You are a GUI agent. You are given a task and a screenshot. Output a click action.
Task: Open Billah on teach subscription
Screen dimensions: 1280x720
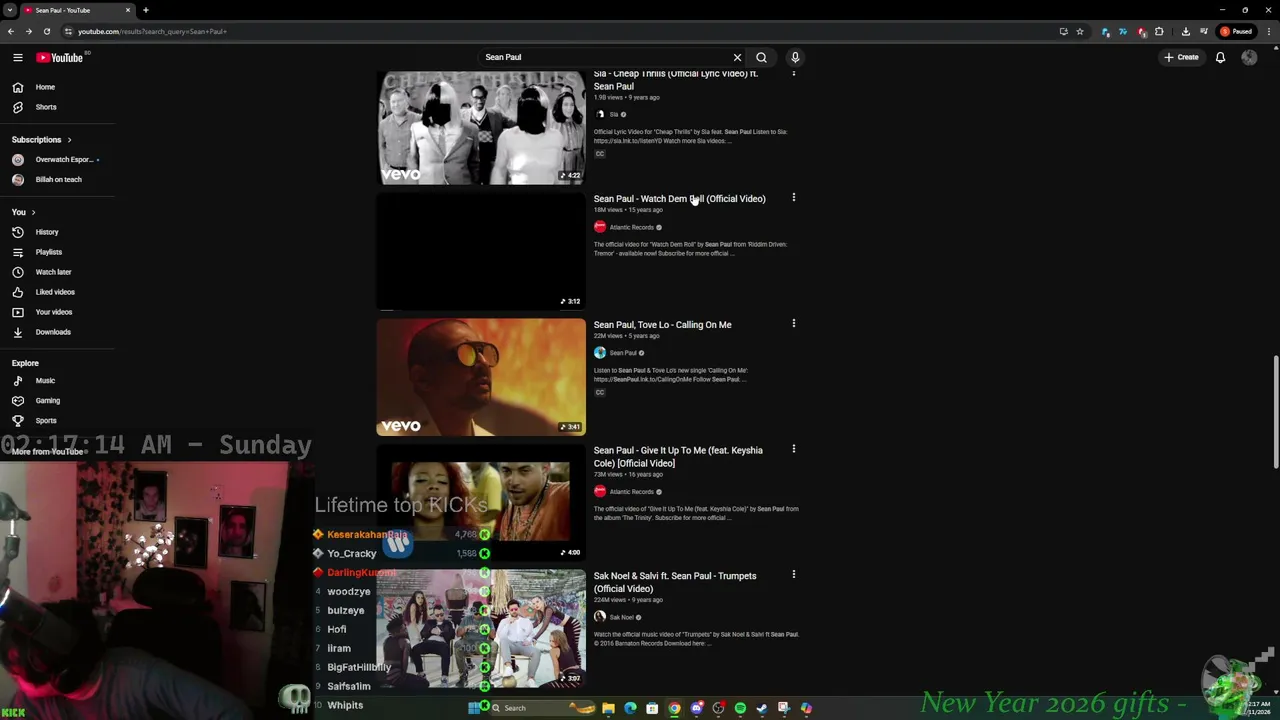57,179
